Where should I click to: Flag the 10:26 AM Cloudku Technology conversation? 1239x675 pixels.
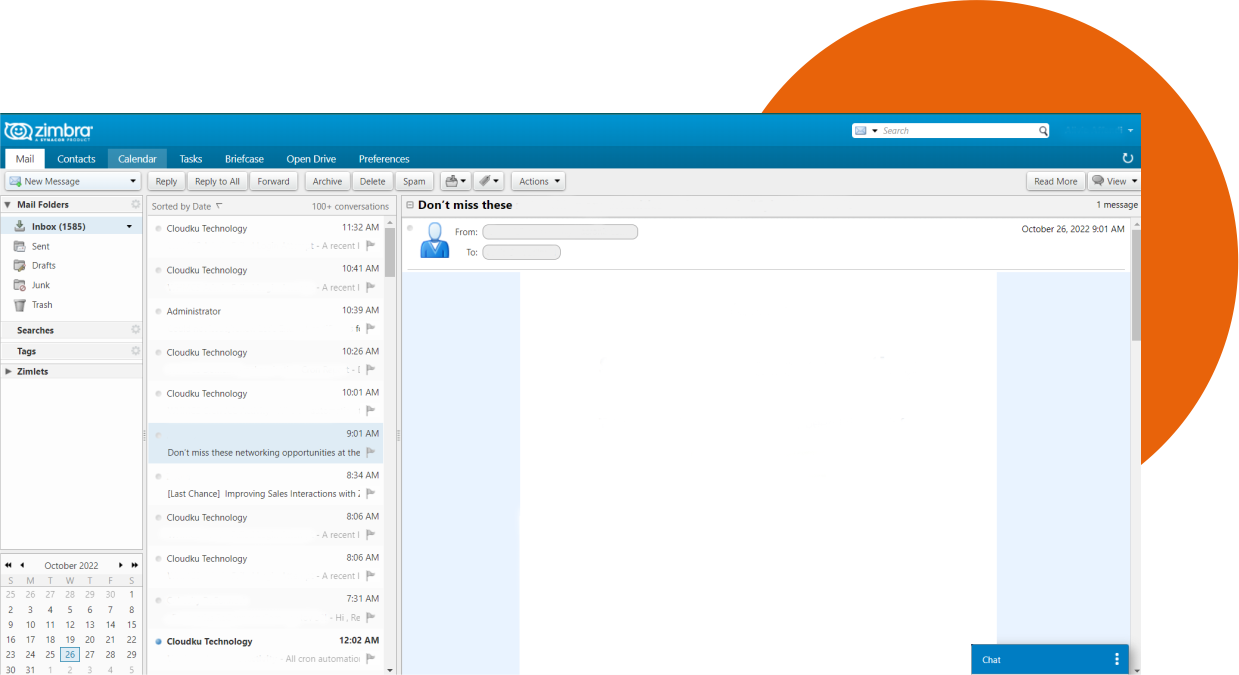[370, 369]
